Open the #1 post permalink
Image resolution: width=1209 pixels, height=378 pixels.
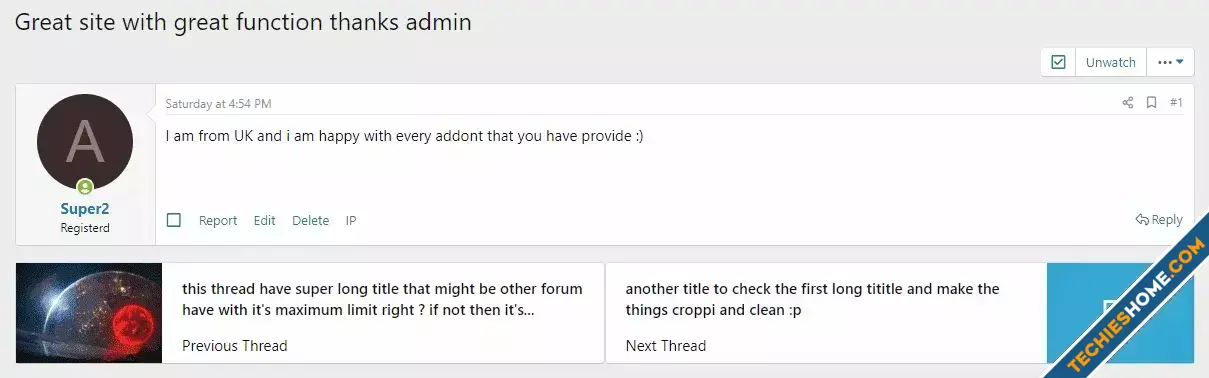click(x=1176, y=103)
